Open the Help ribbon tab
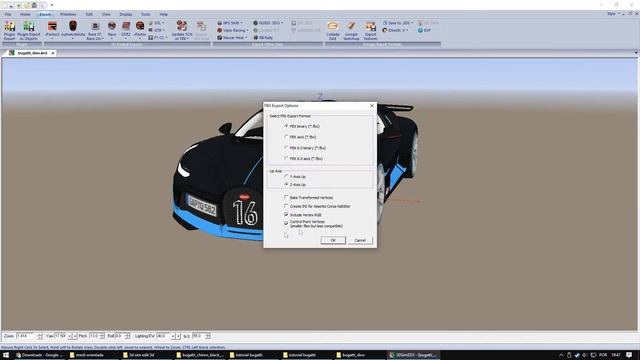Viewport: 640px width, 360px height. point(164,14)
